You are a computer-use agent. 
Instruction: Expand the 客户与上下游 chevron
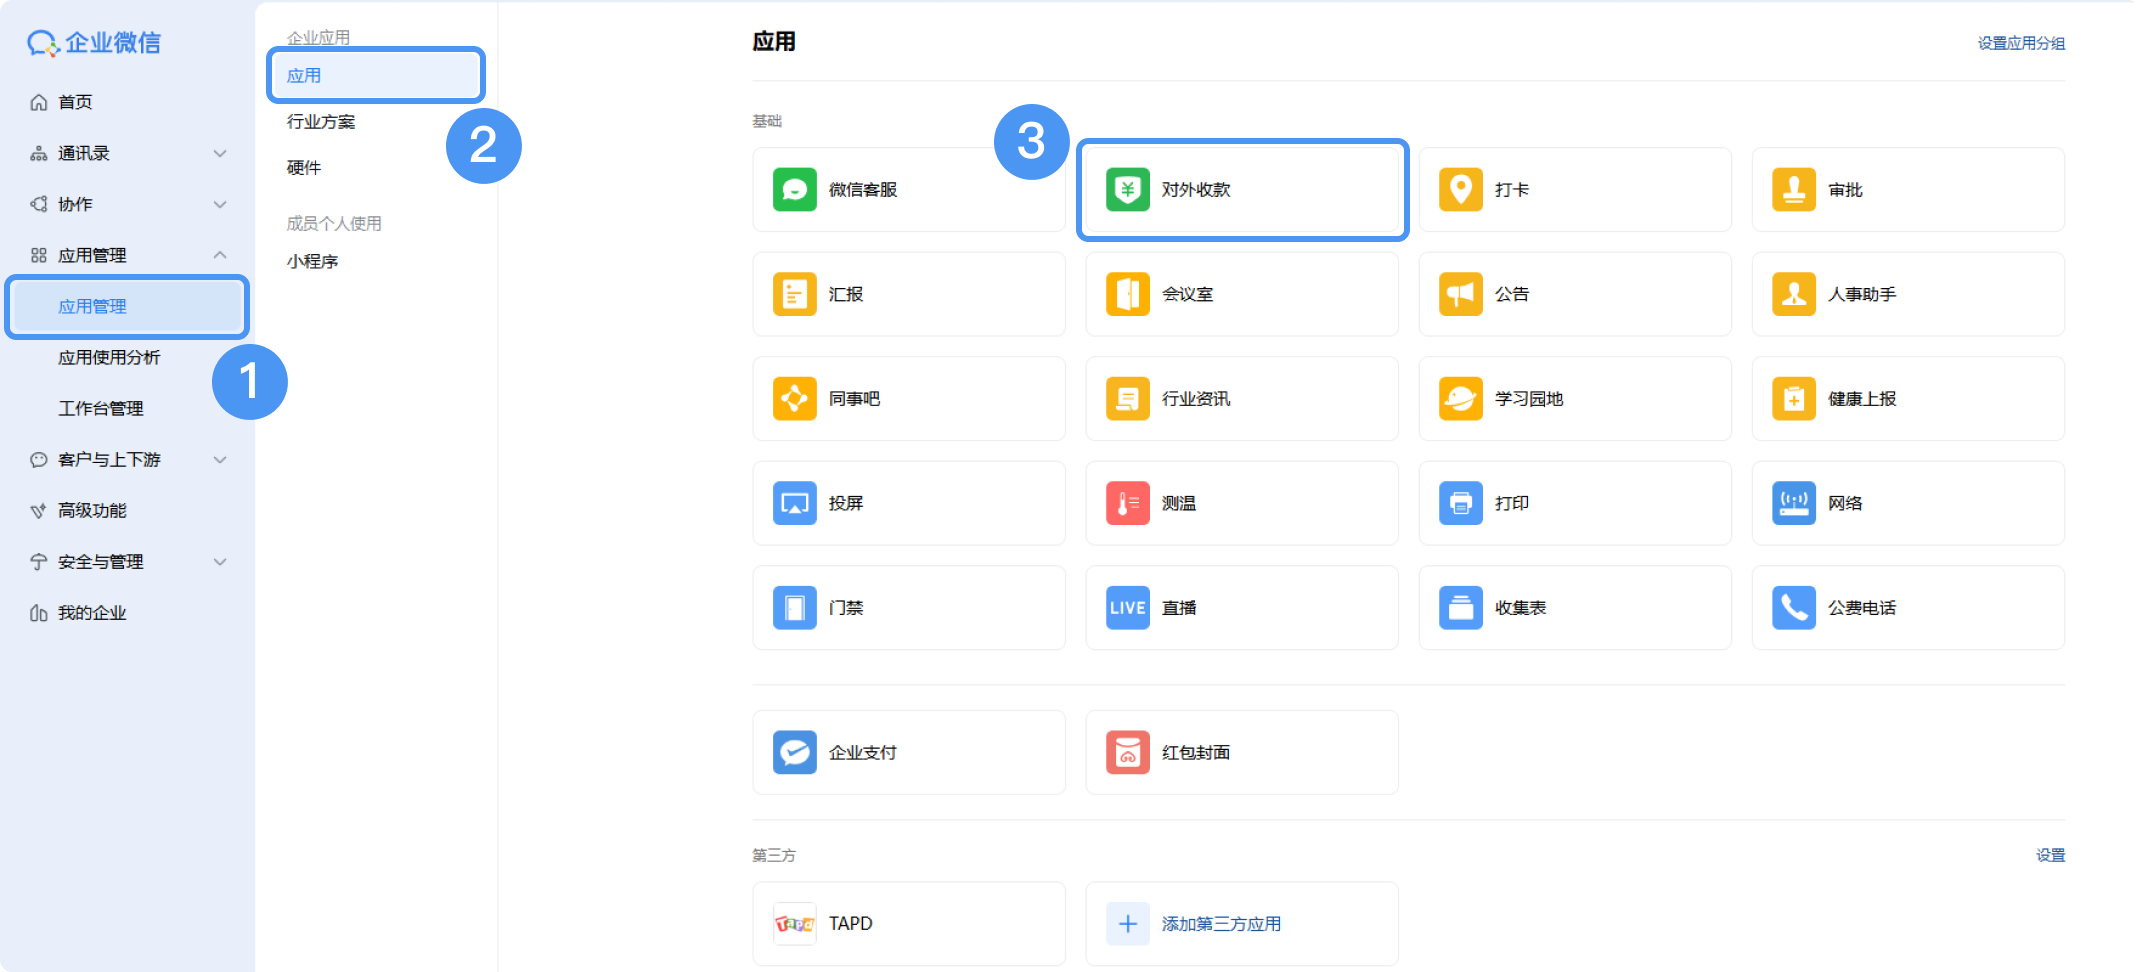coord(220,460)
